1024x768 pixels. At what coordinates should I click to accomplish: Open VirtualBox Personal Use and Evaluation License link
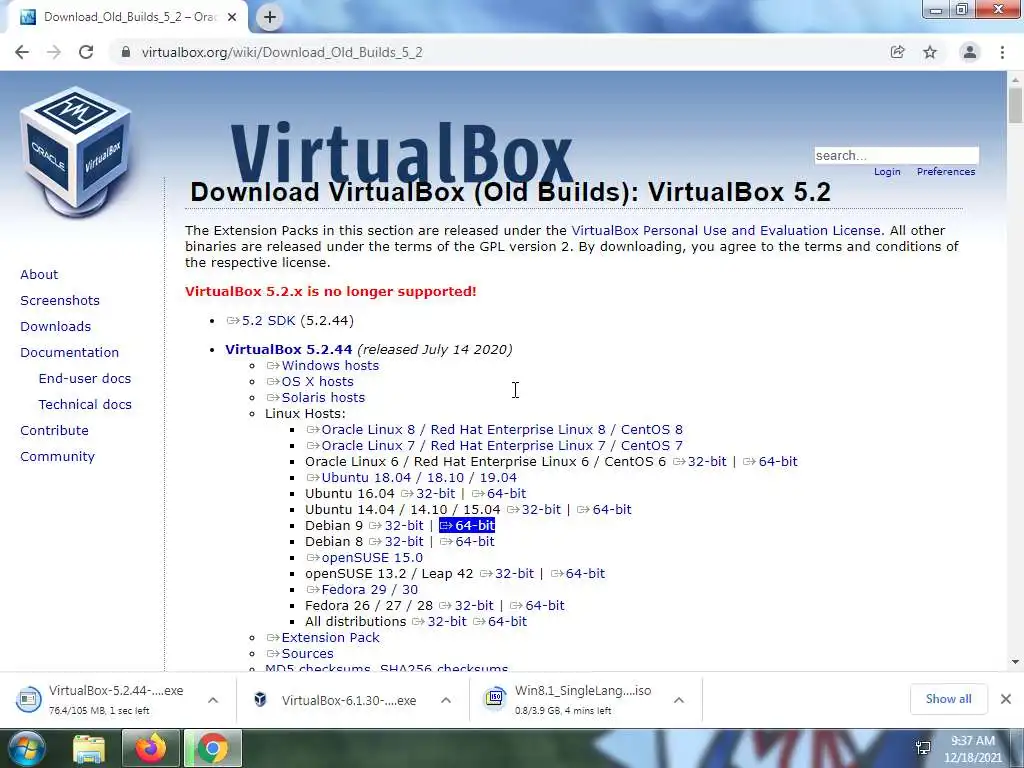(x=726, y=231)
